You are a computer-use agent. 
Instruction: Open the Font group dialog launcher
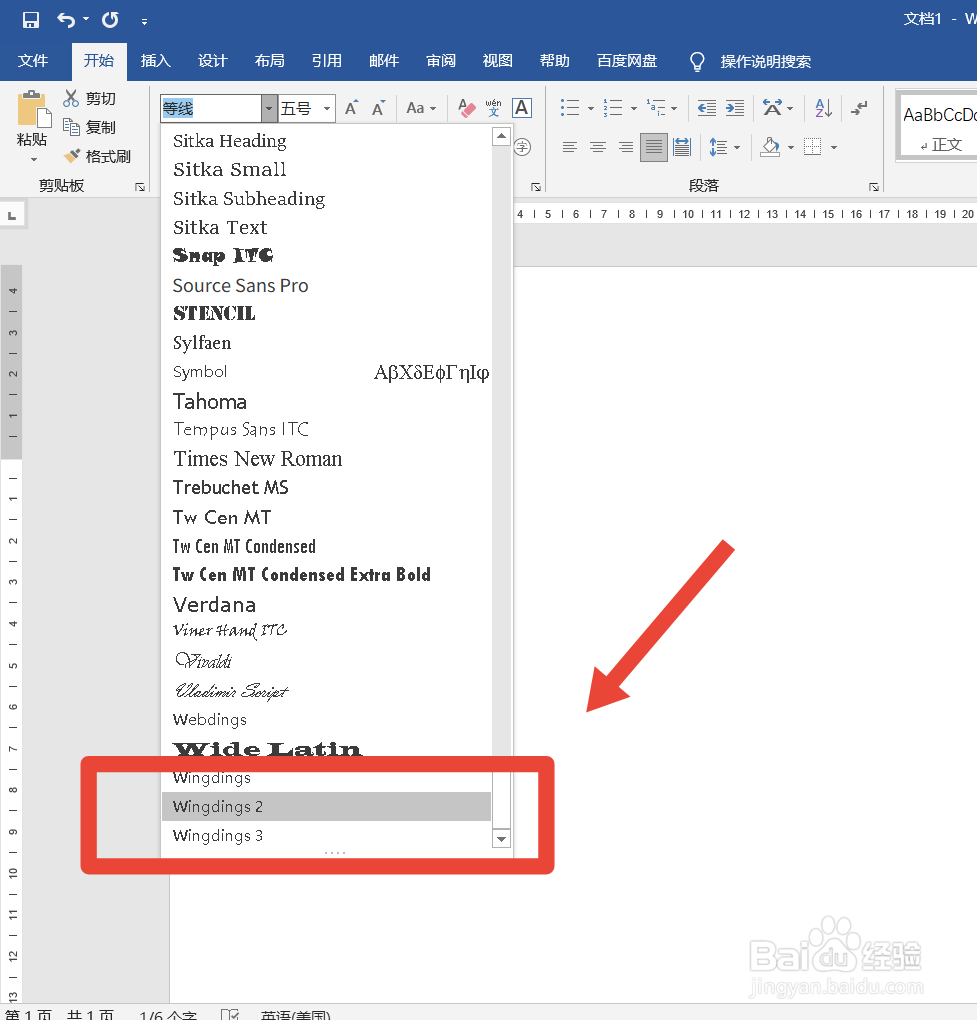click(535, 187)
